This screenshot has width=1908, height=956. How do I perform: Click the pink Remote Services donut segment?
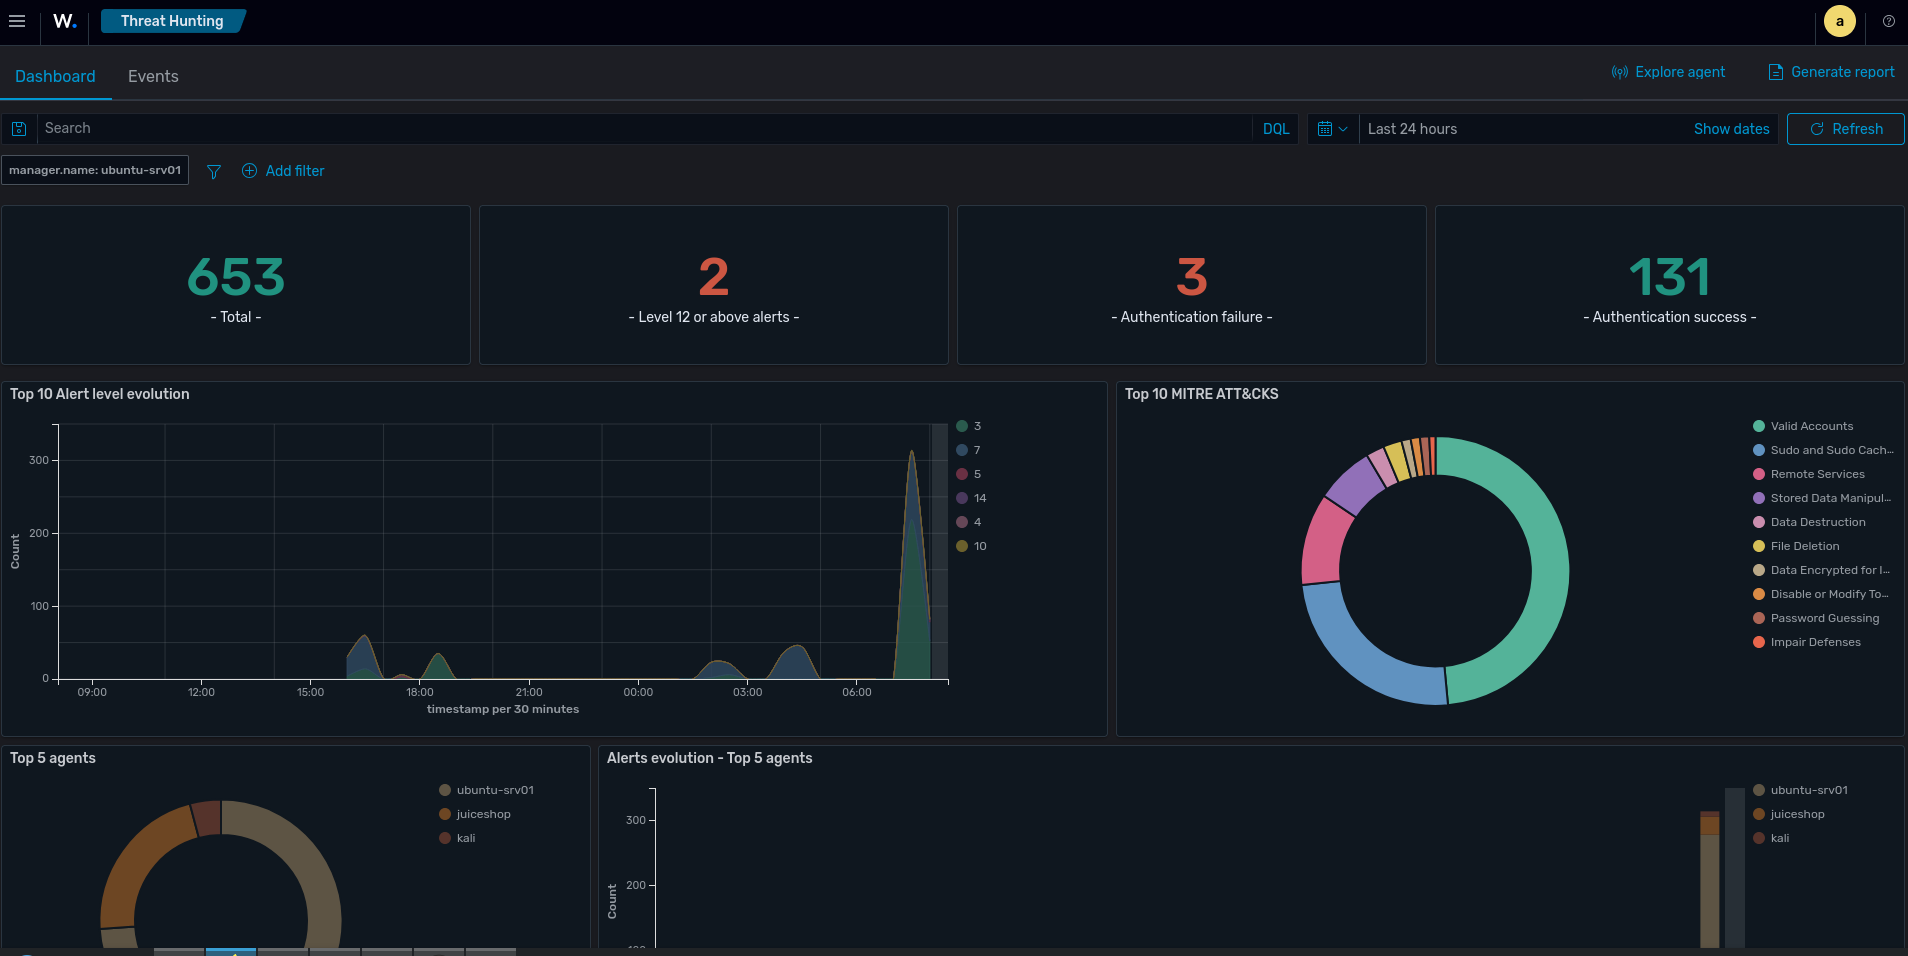pyautogui.click(x=1323, y=542)
